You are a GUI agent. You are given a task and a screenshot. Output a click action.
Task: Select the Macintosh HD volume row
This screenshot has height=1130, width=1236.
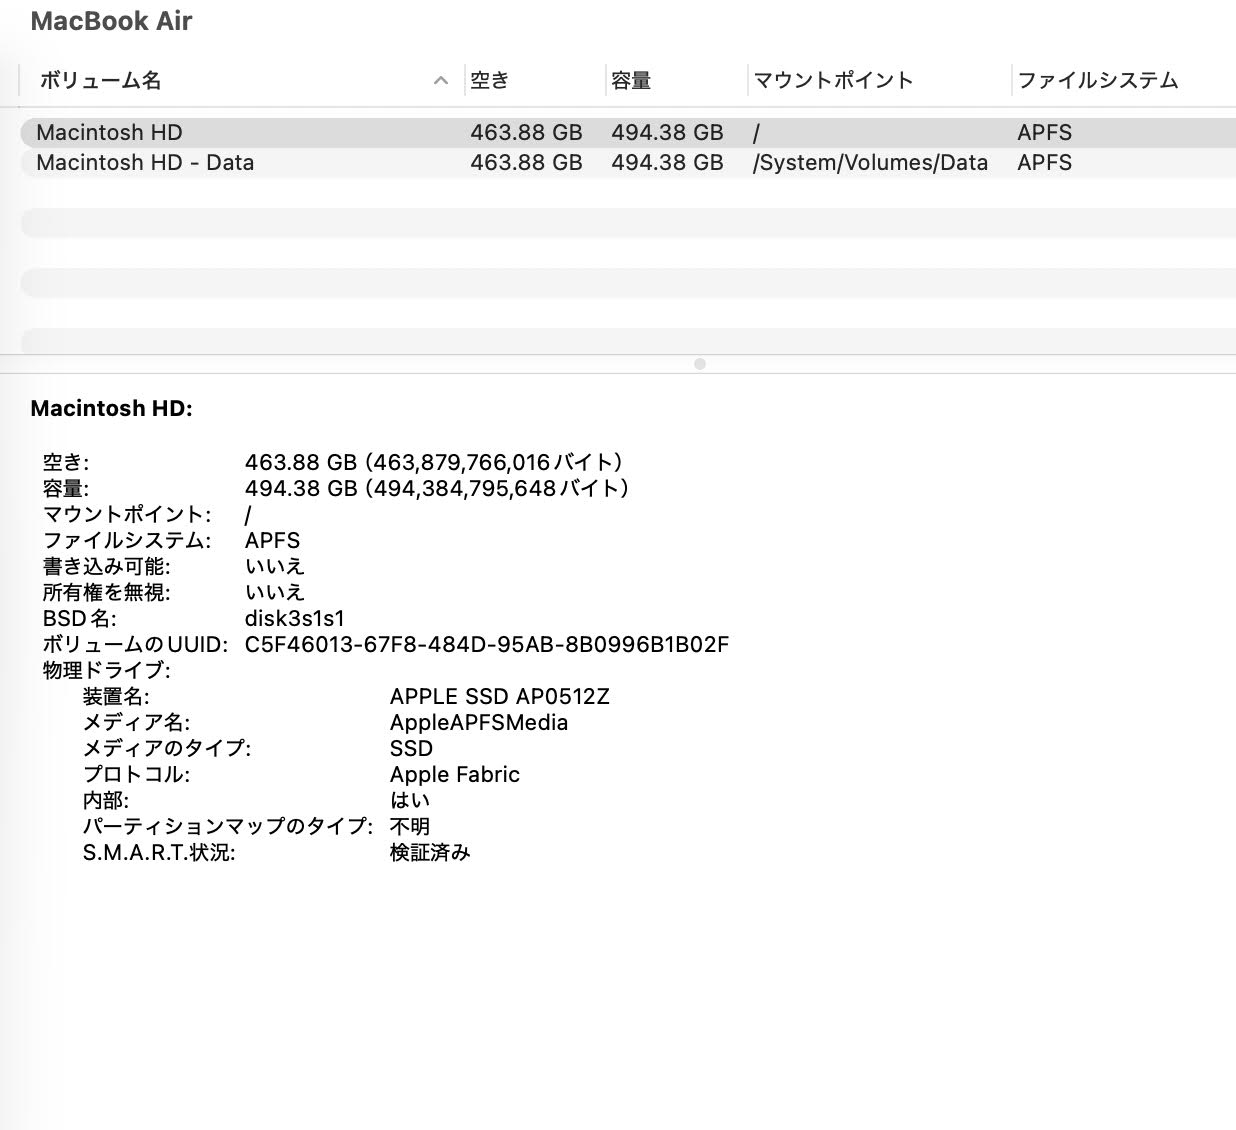coord(628,133)
